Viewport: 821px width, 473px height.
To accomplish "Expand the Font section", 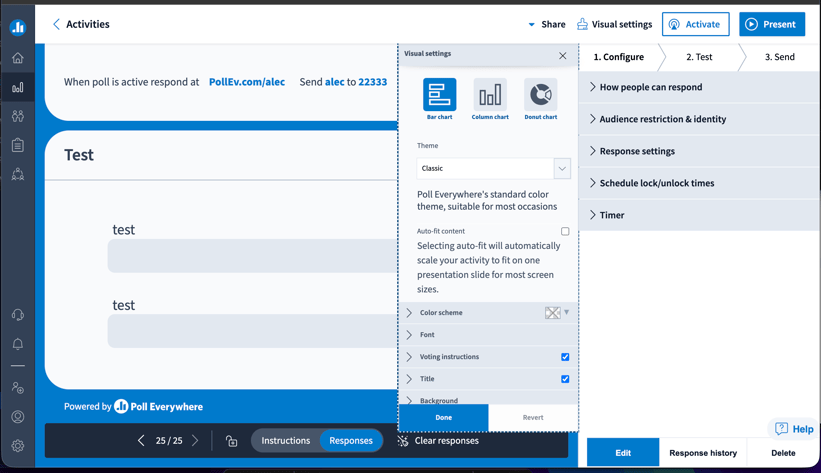I will point(488,335).
